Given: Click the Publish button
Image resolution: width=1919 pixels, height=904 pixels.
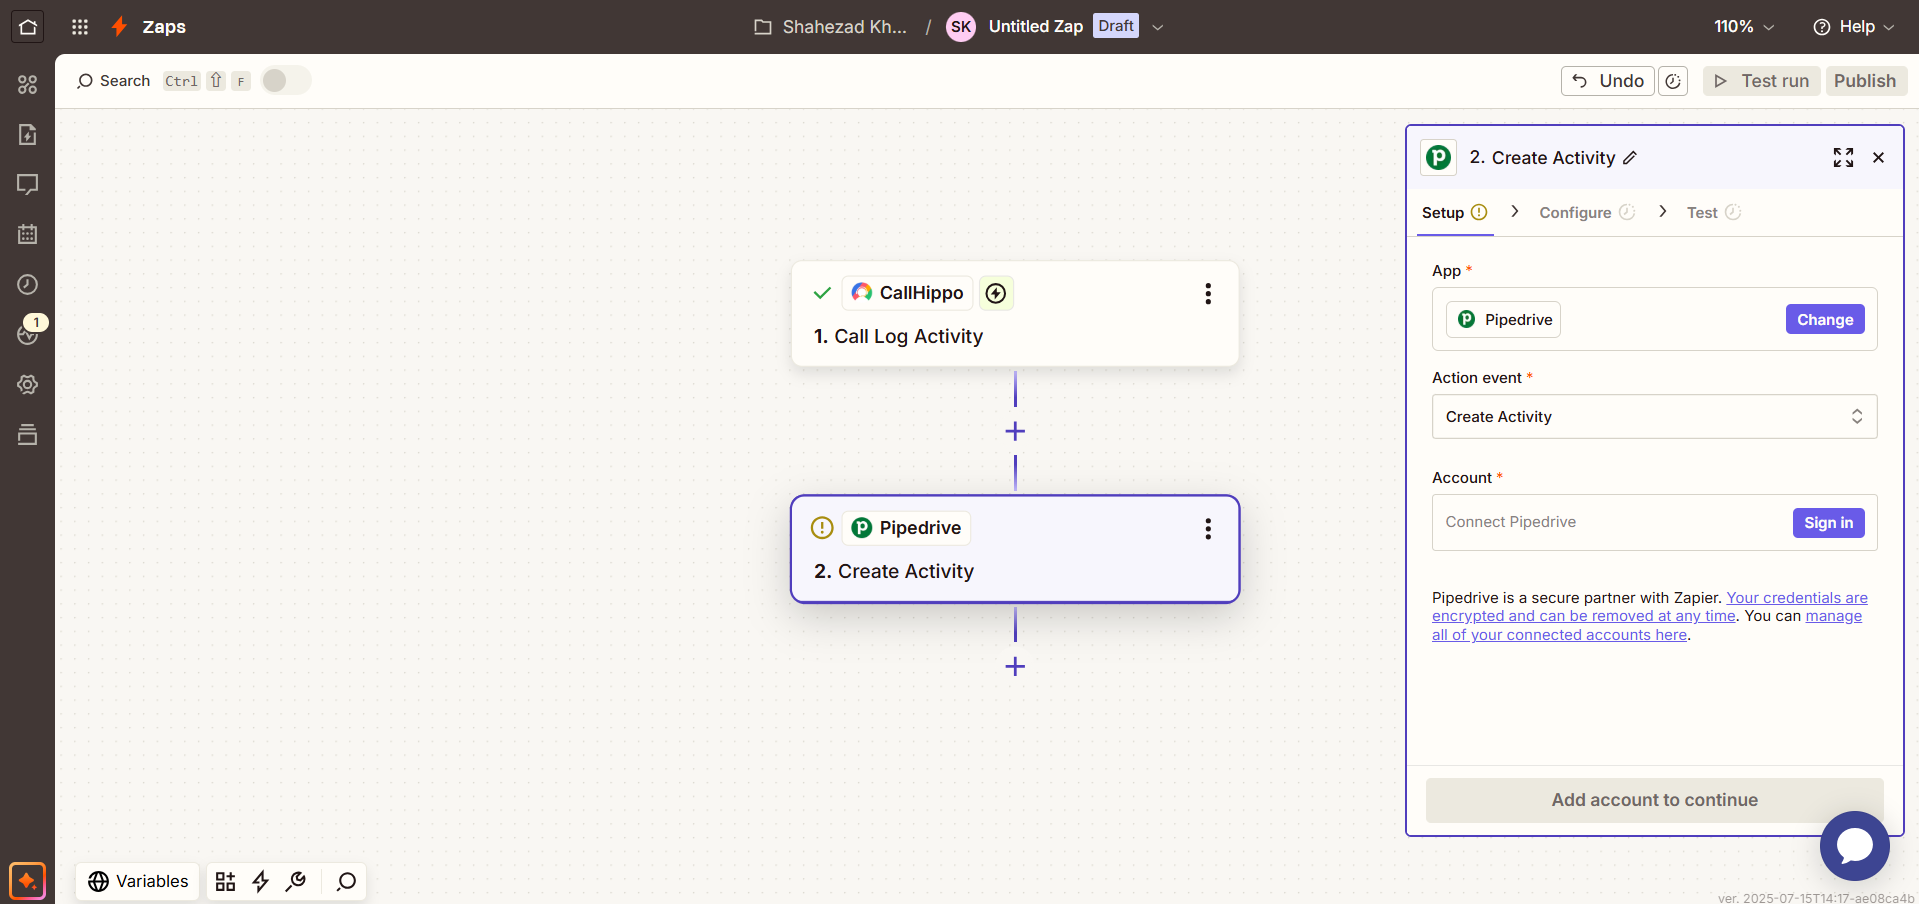Looking at the screenshot, I should pyautogui.click(x=1865, y=81).
